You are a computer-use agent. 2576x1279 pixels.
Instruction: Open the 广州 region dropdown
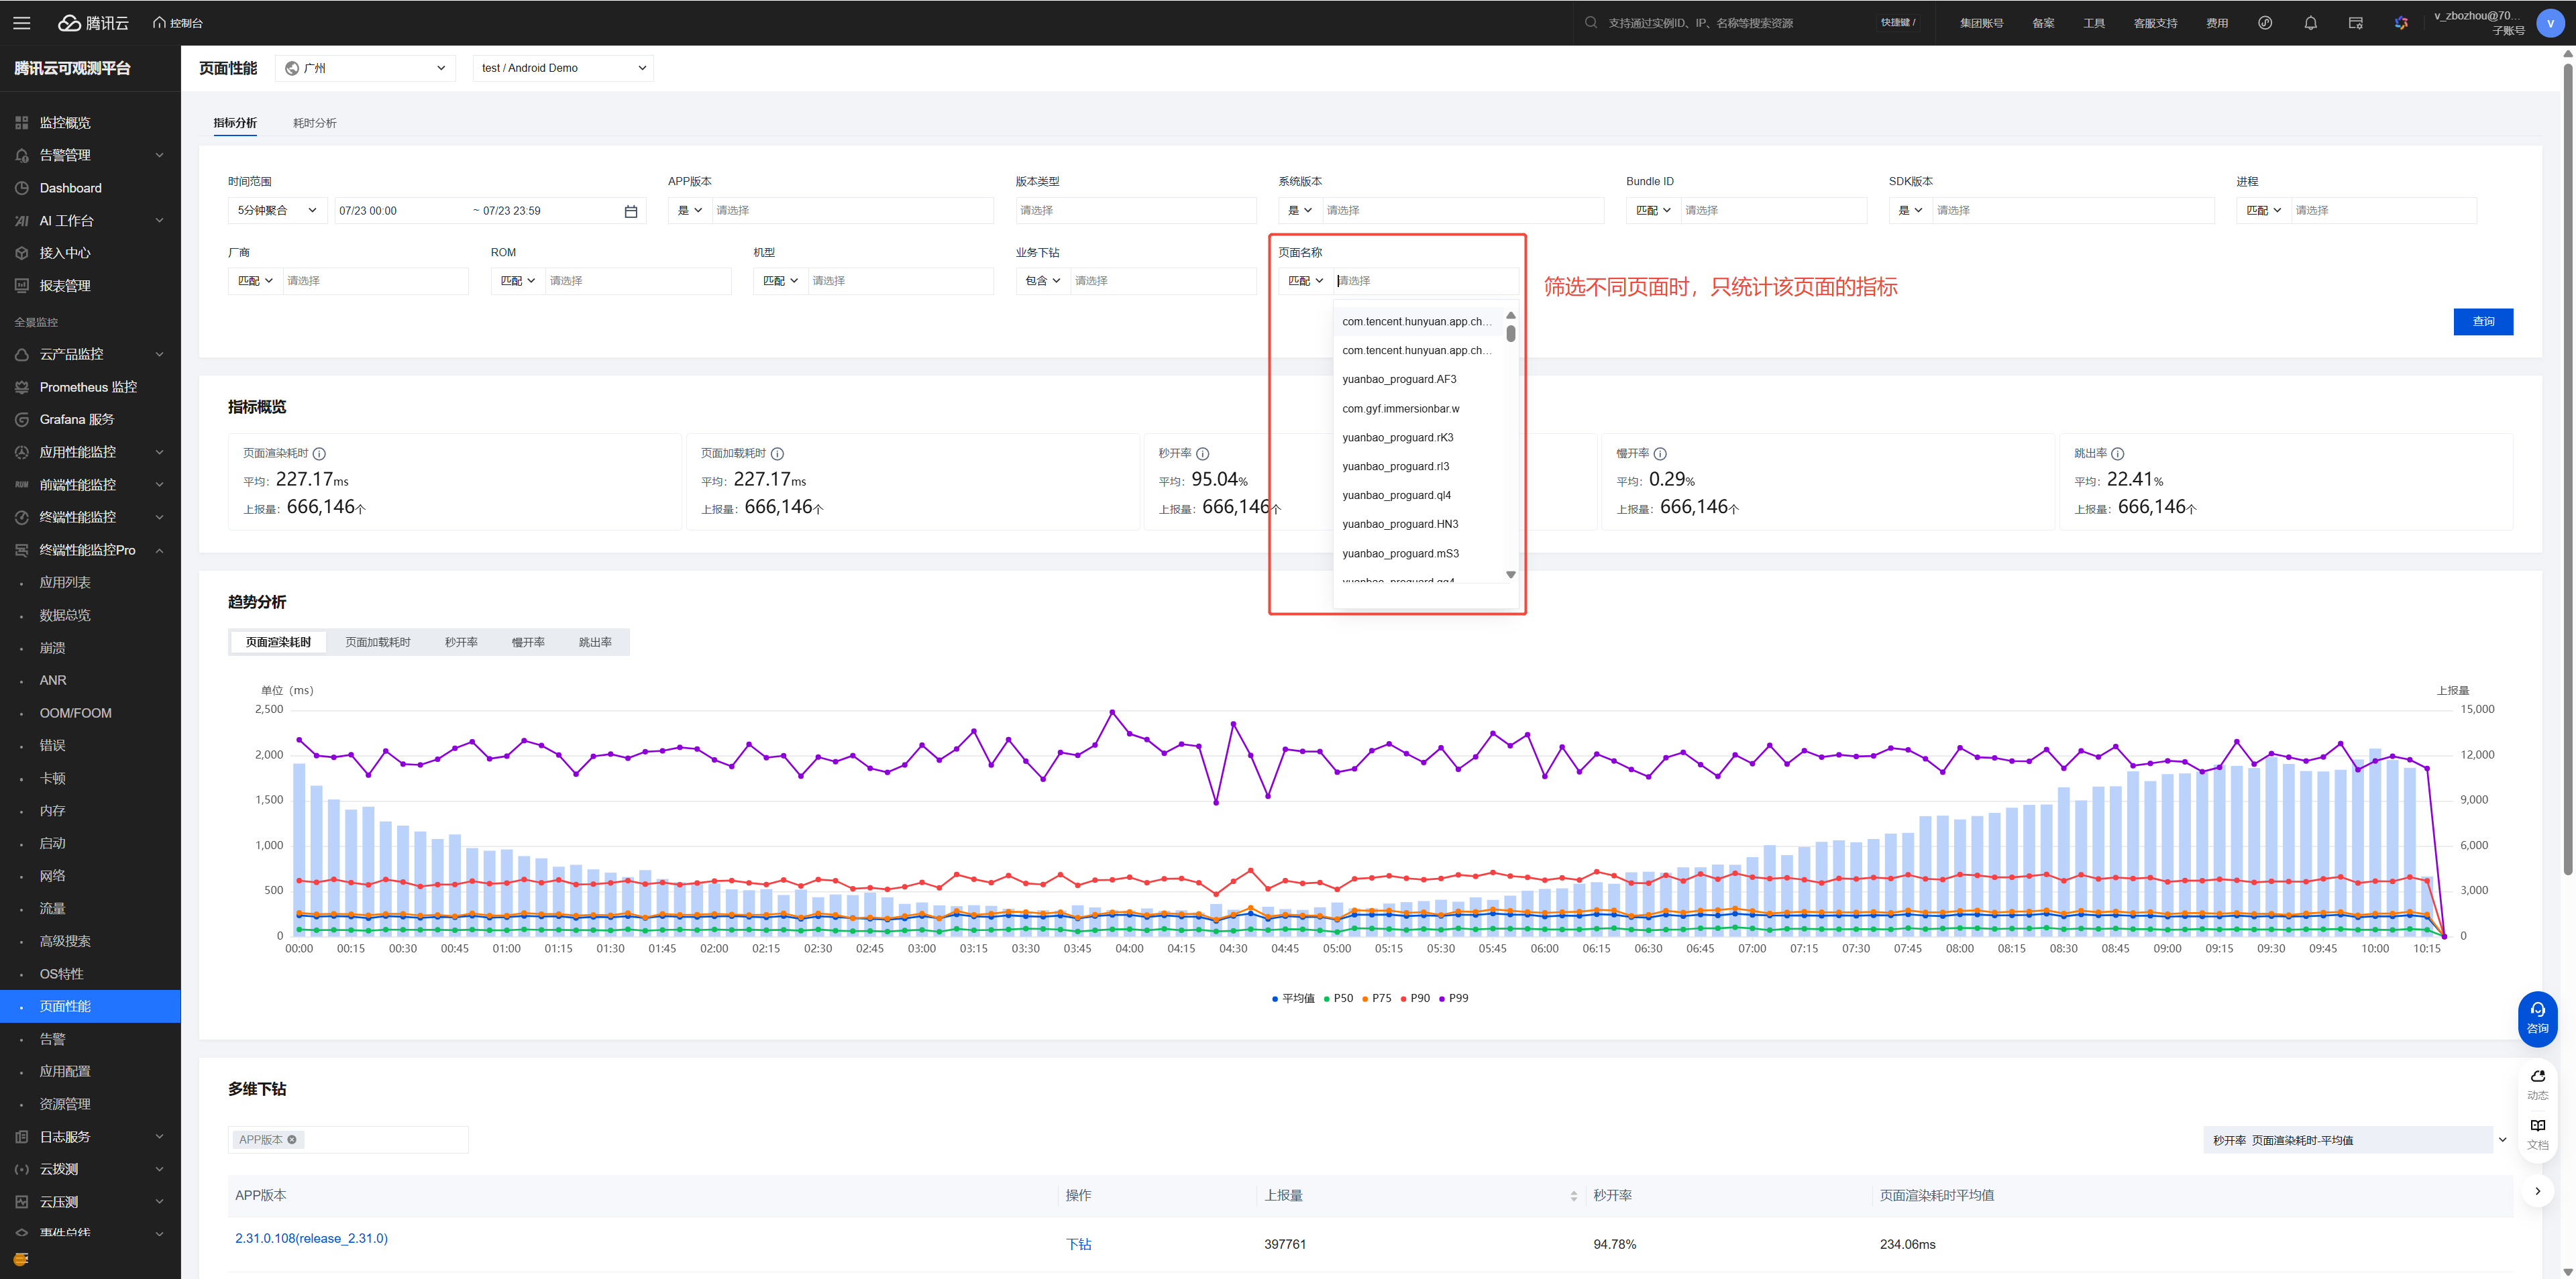(x=365, y=68)
